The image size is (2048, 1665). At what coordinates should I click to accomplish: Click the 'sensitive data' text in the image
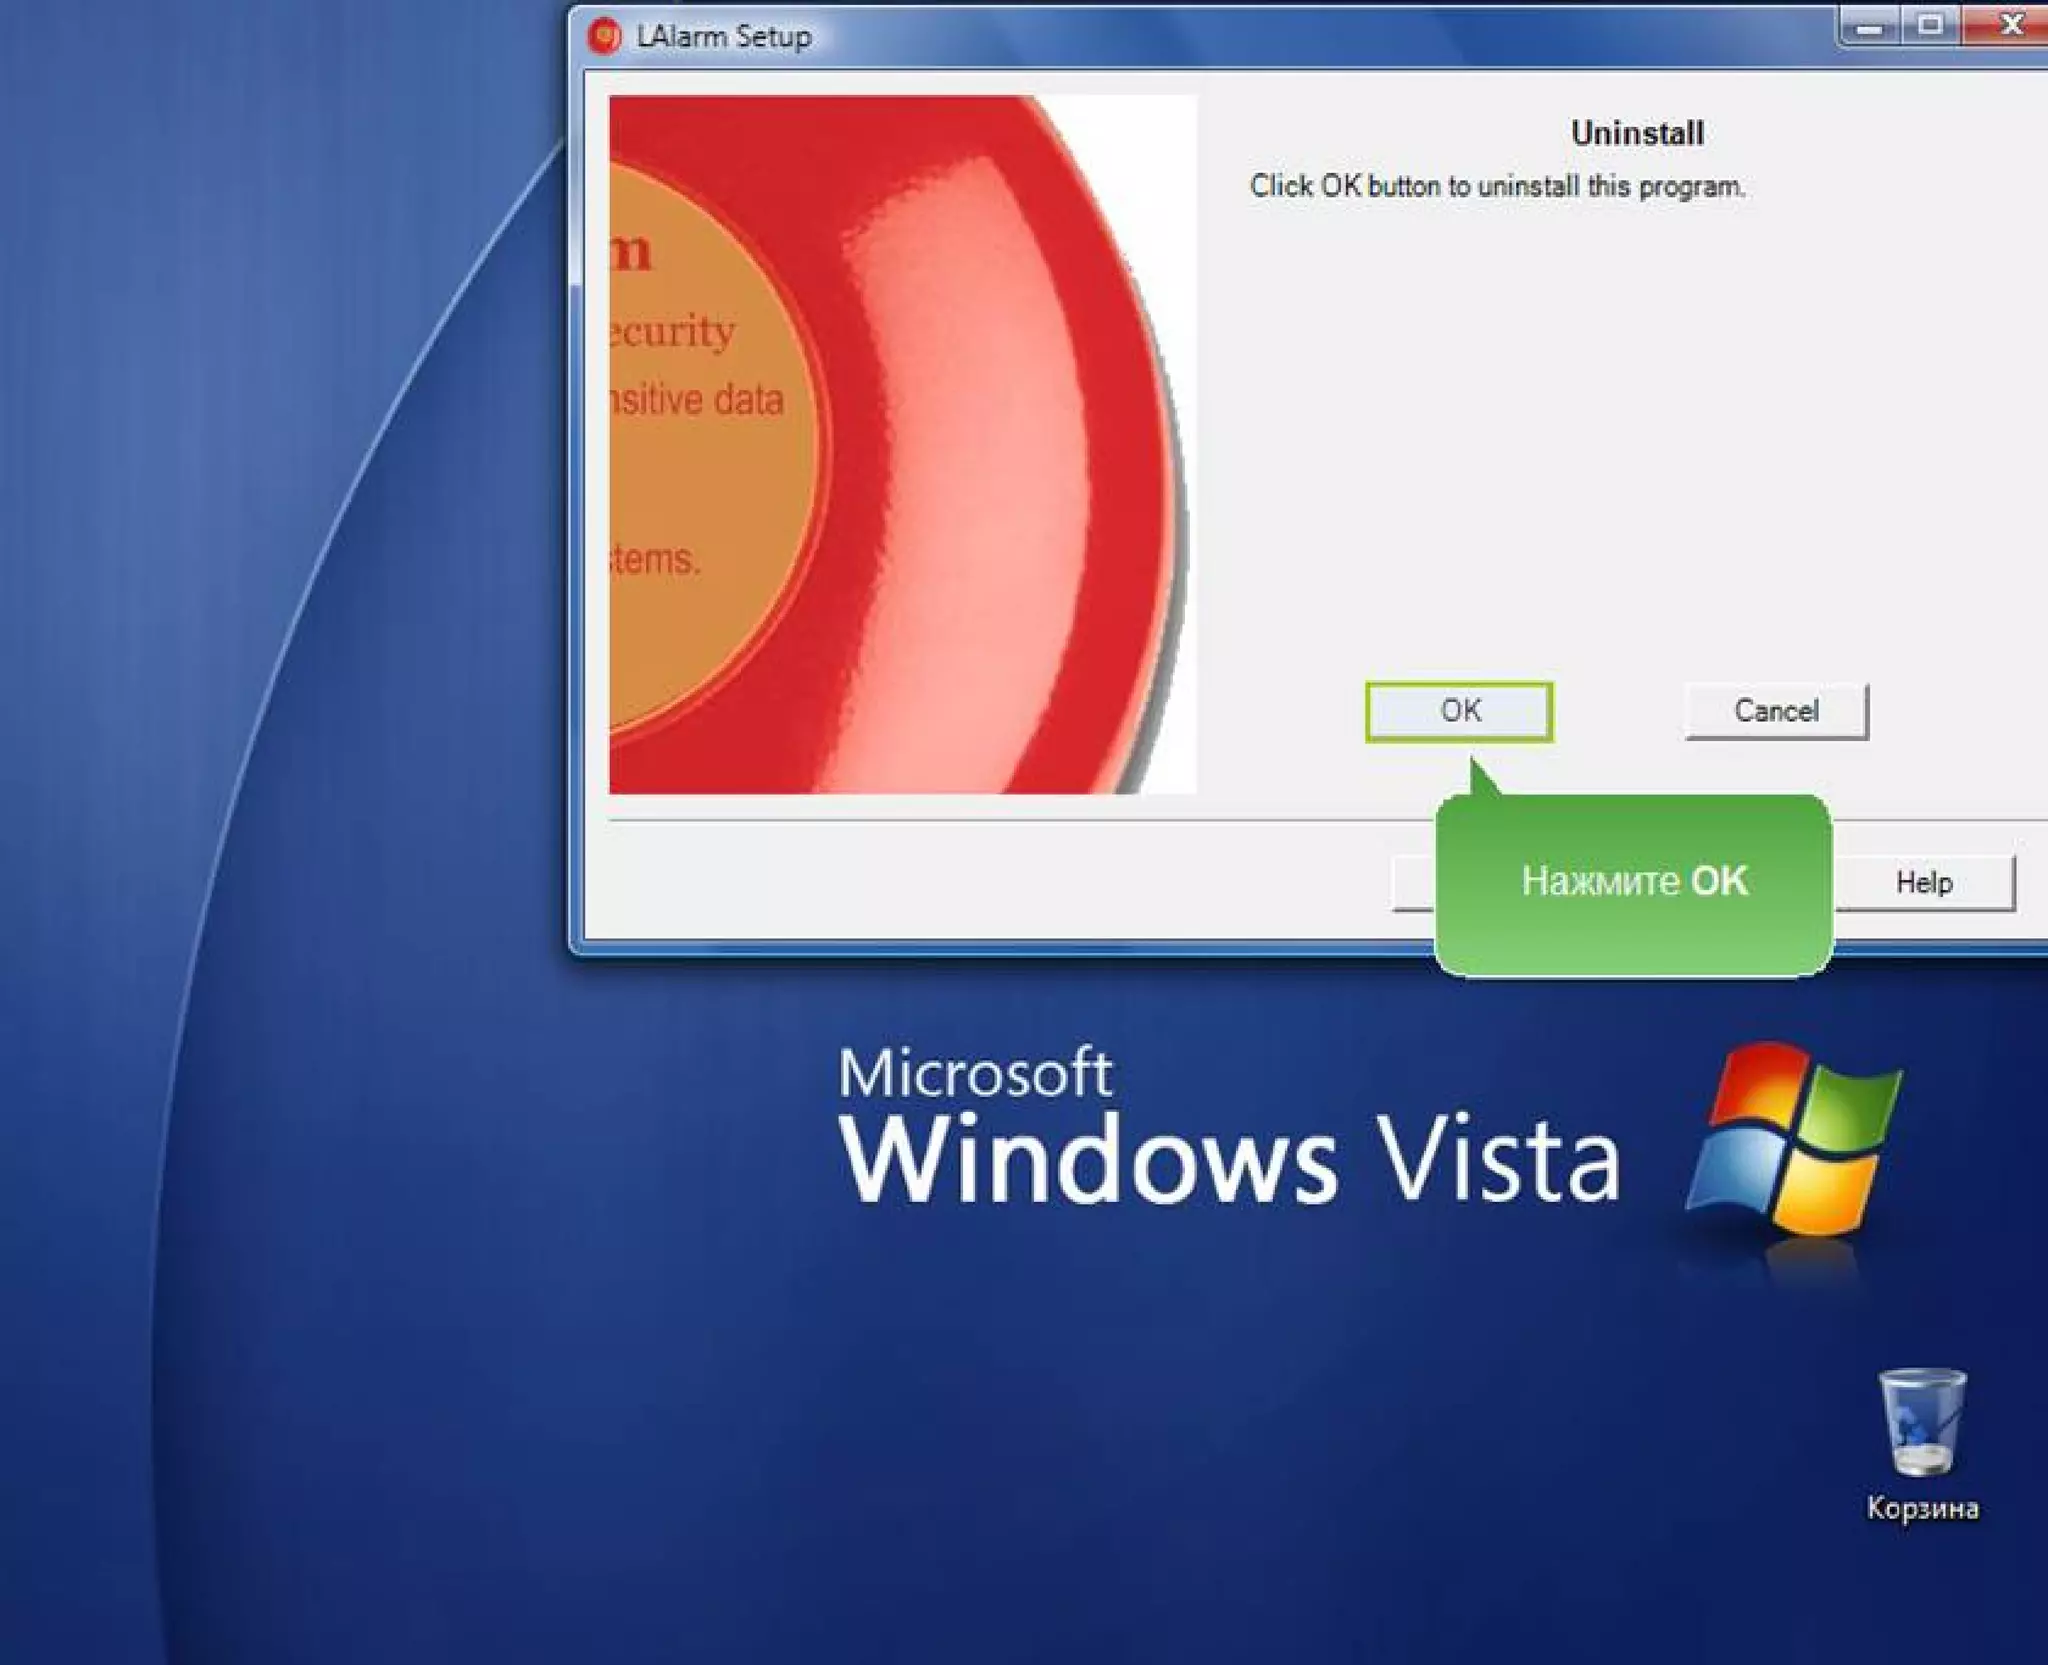(x=698, y=400)
